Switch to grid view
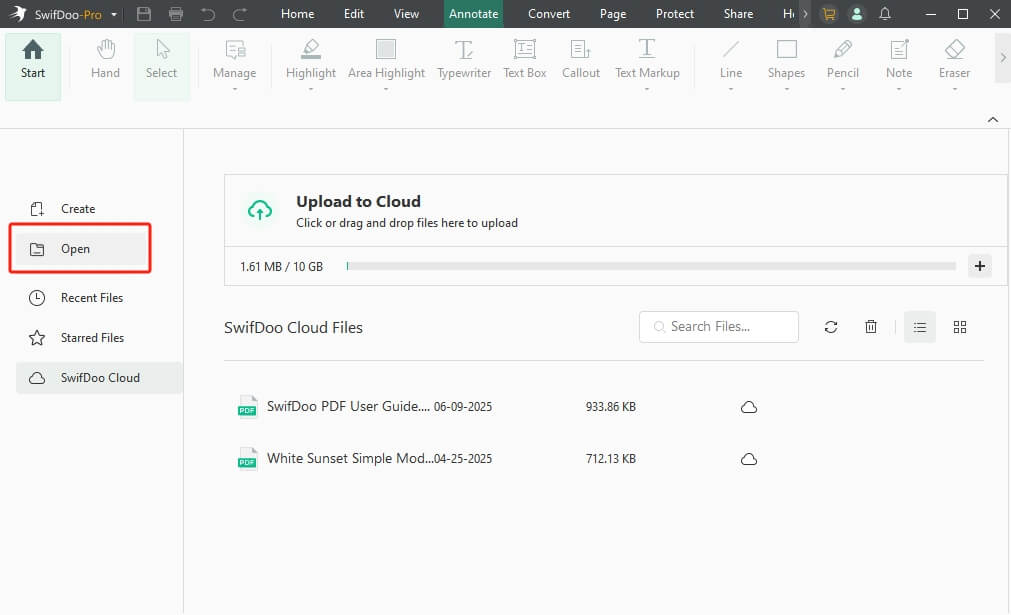 960,327
